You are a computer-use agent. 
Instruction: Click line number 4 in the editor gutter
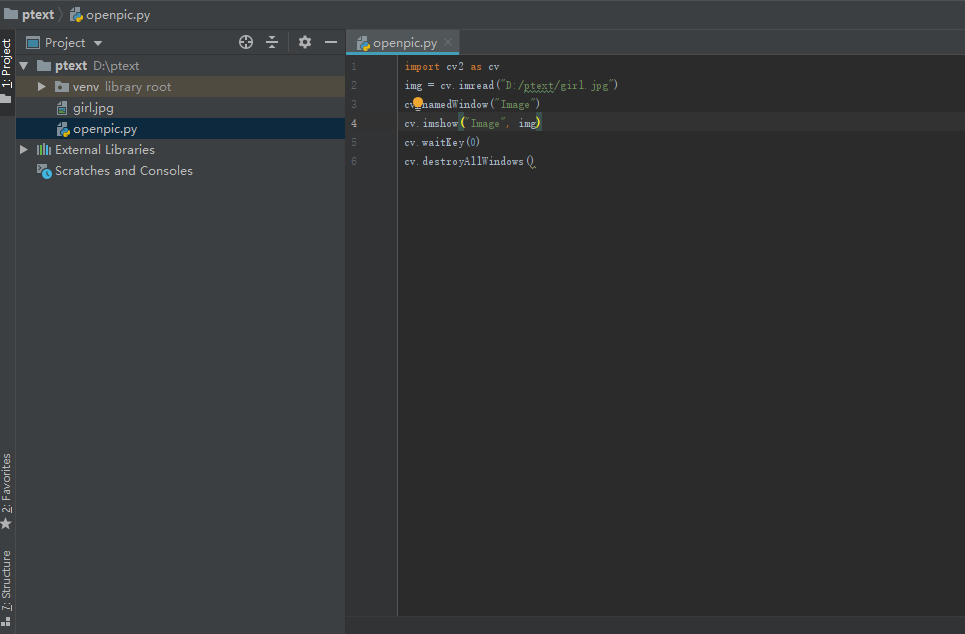coord(354,123)
